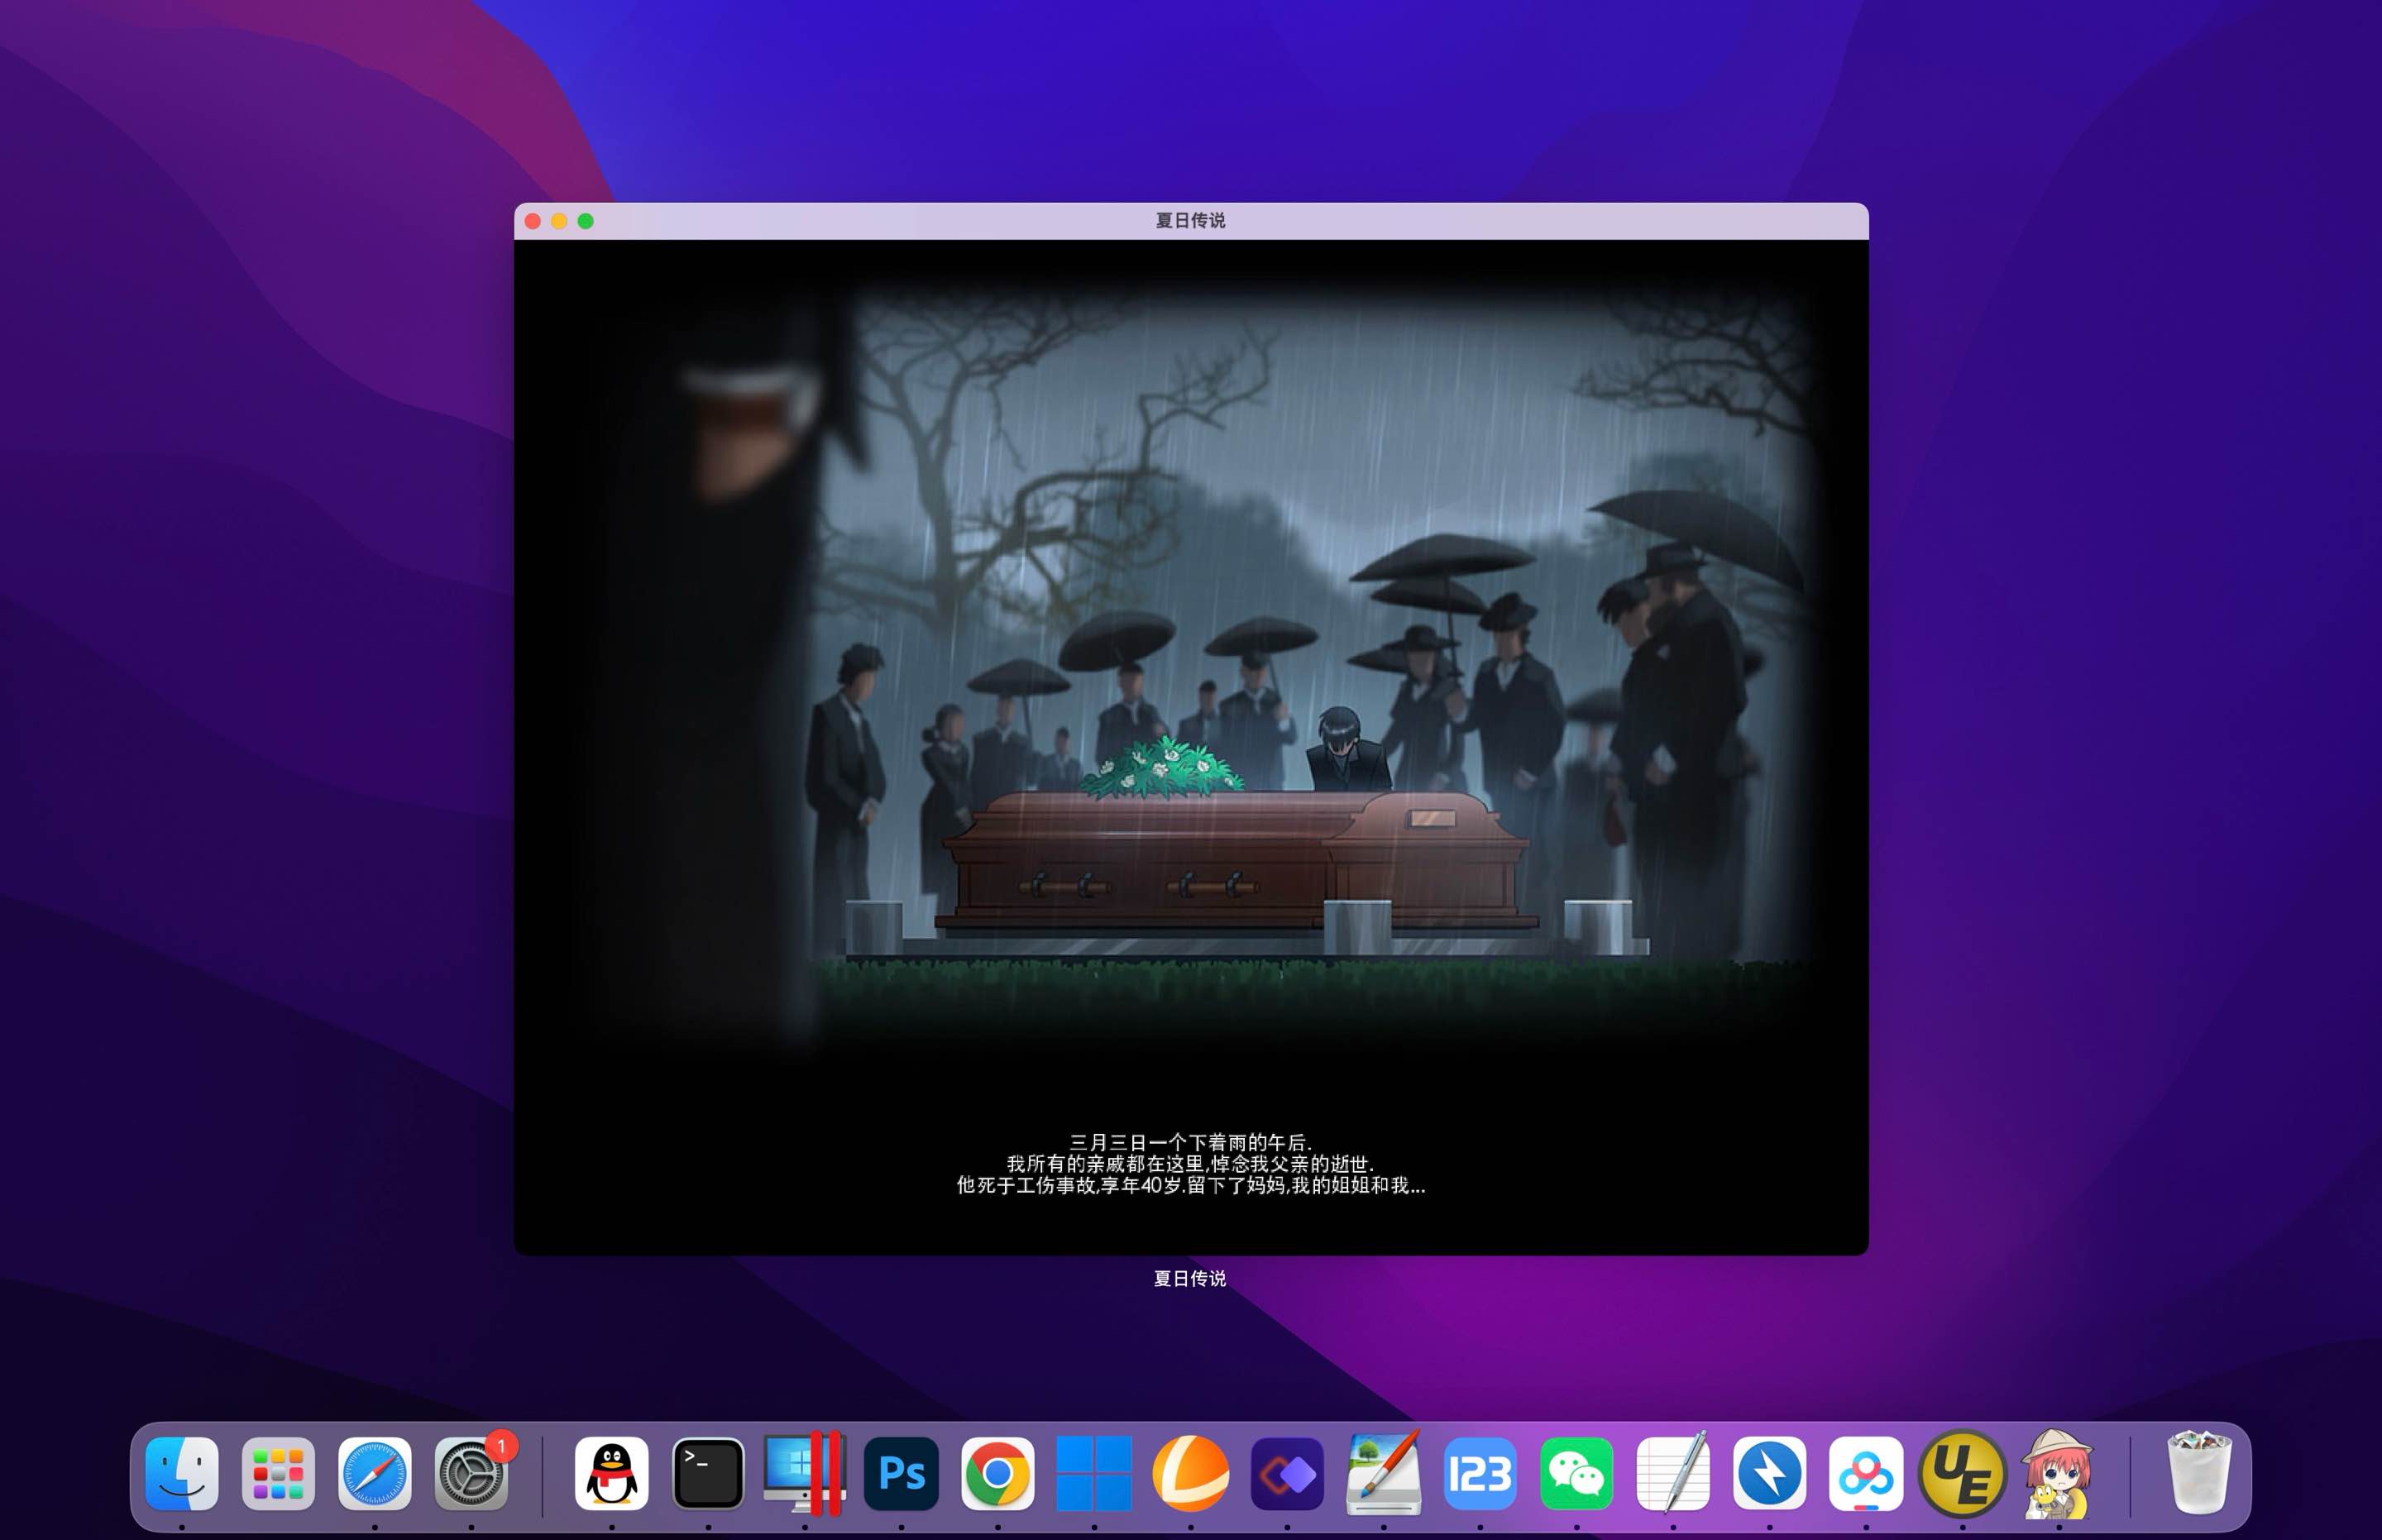This screenshot has height=1540, width=2382.
Task: Launch Photoshop from the Dock
Action: [901, 1474]
